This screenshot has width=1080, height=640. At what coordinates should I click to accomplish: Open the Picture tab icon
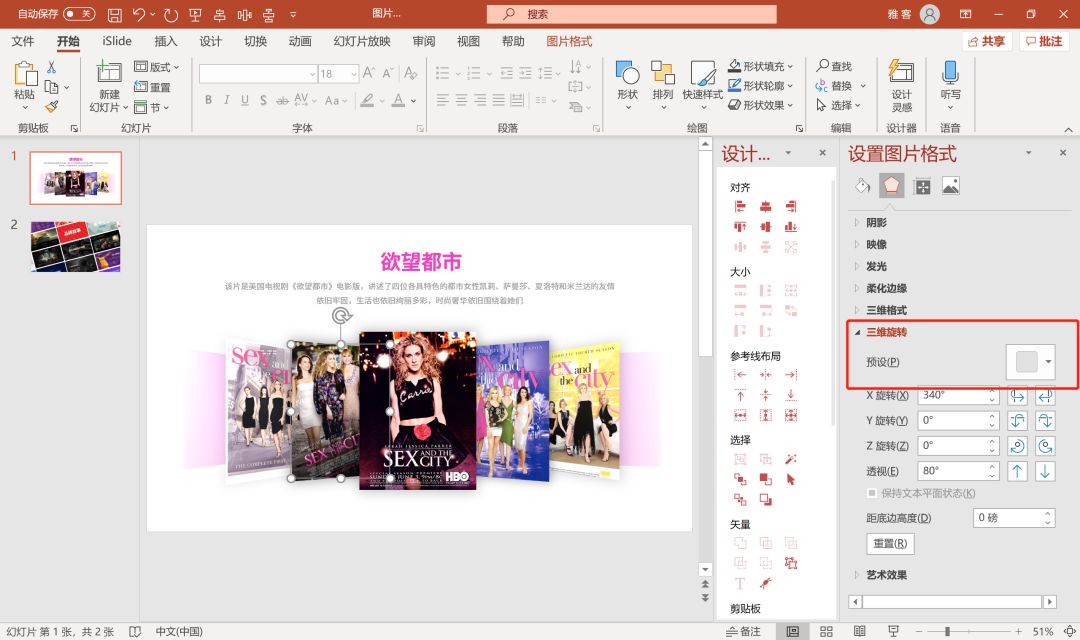[951, 186]
